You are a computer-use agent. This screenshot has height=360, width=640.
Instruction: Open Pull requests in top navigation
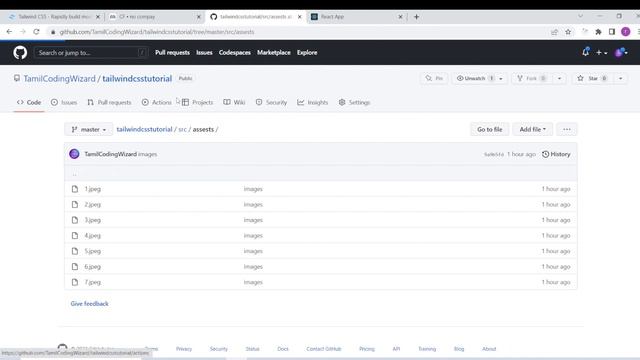(172, 53)
